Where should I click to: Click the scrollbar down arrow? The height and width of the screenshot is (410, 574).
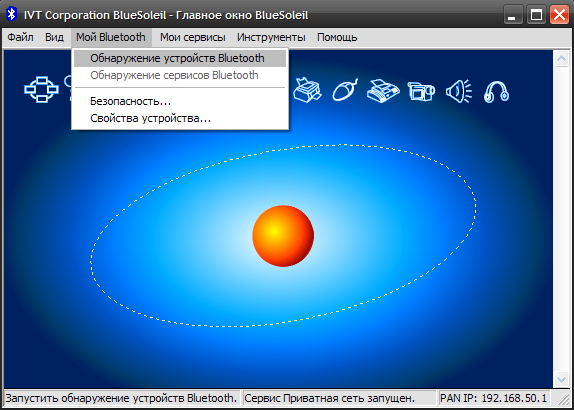(561, 379)
